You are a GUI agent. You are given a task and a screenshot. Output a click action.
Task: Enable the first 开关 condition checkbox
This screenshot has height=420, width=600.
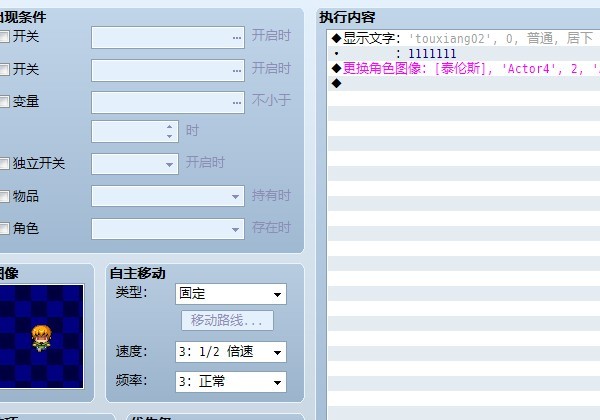click(x=4, y=37)
